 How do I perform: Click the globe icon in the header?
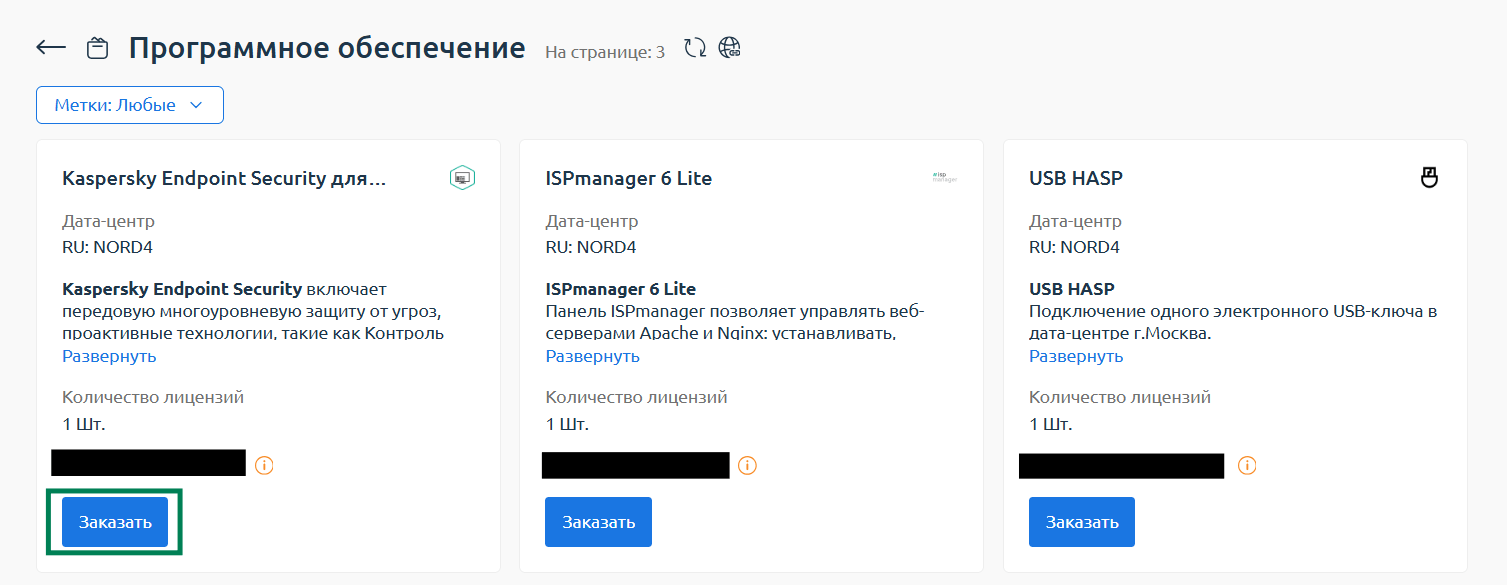(730, 48)
